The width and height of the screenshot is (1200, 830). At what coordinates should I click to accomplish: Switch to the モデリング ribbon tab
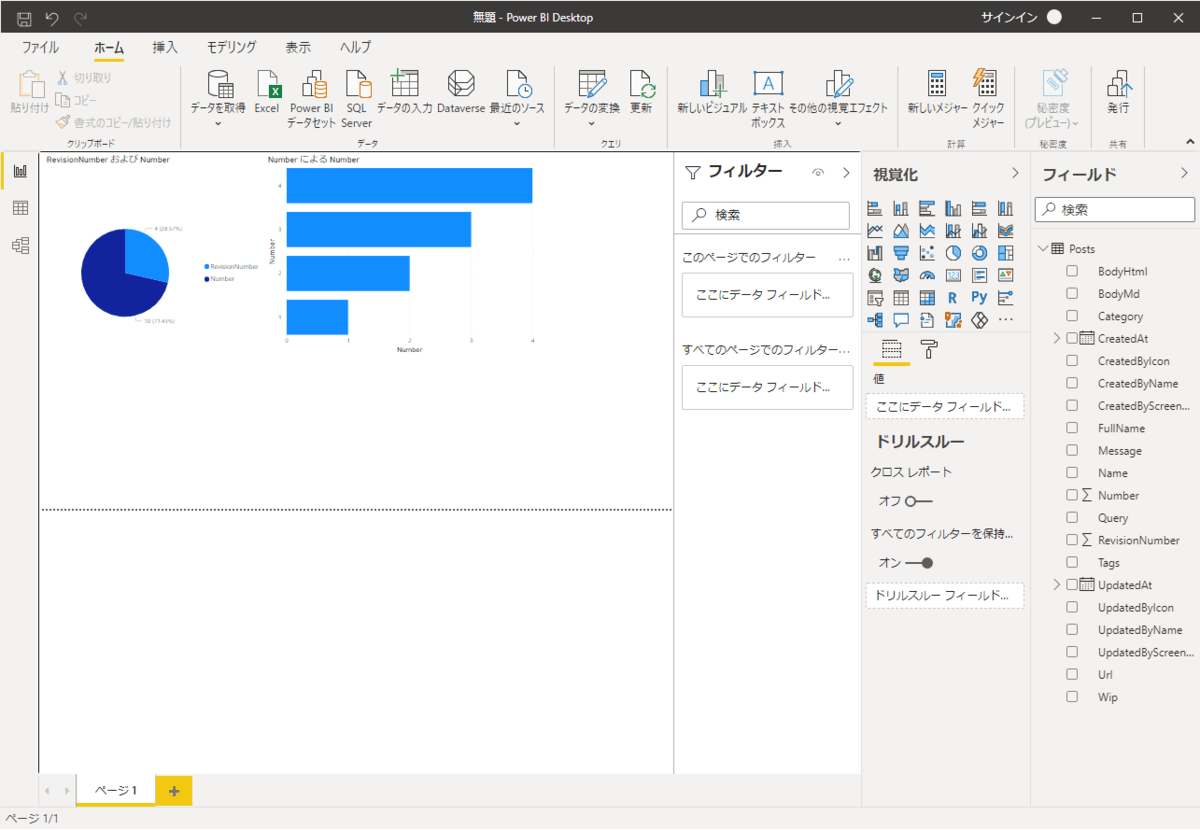click(x=232, y=47)
